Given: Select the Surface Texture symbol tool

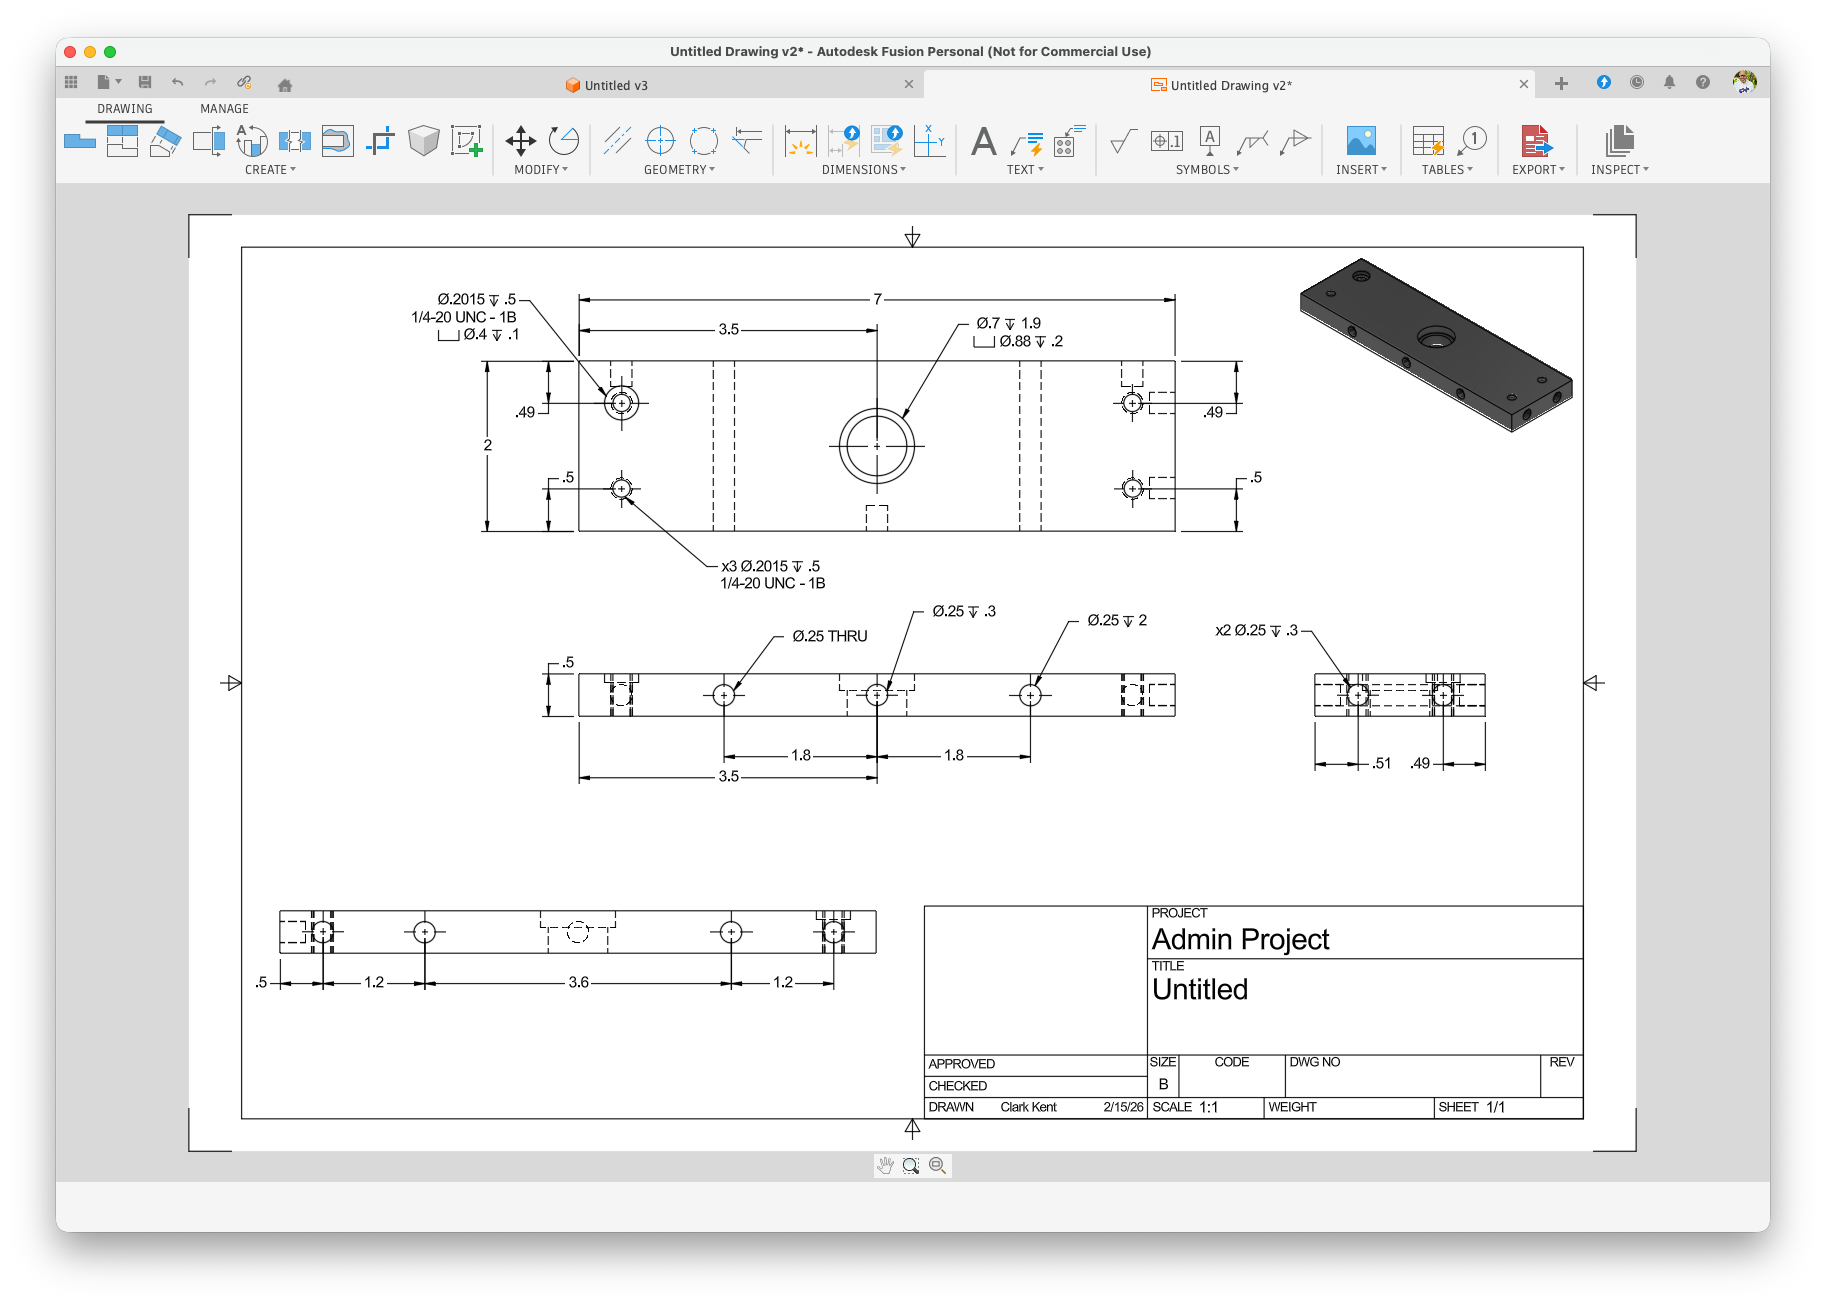Looking at the screenshot, I should coord(1123,141).
